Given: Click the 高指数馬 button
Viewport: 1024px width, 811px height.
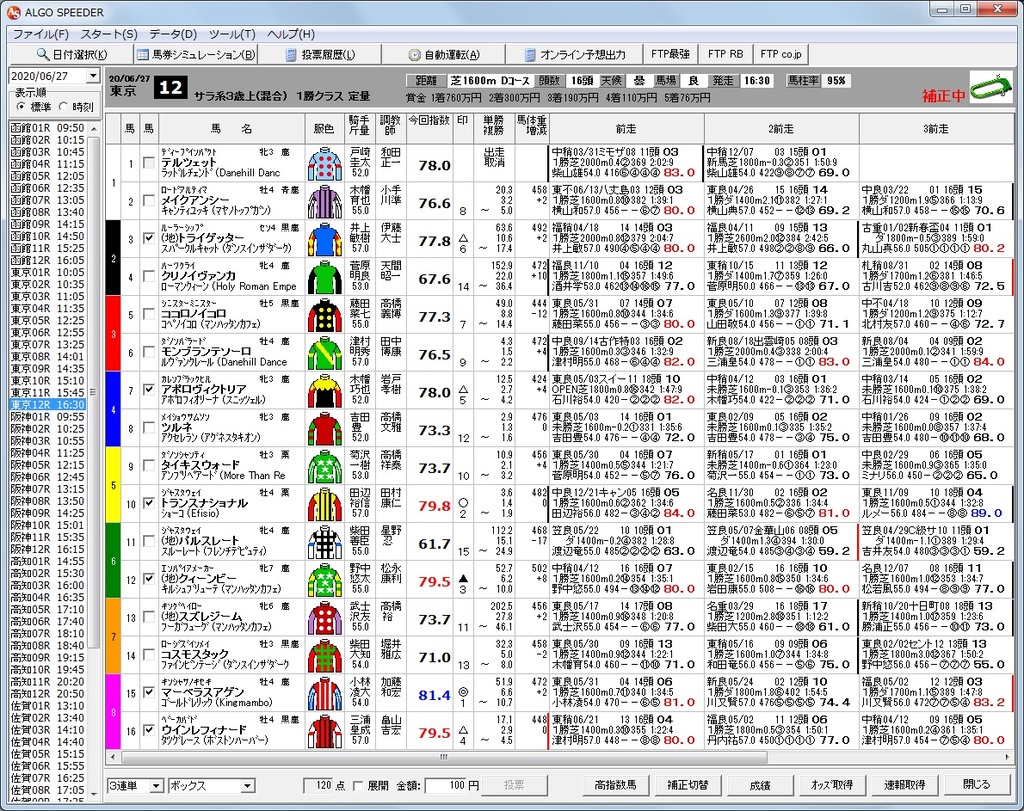Looking at the screenshot, I should point(615,785).
